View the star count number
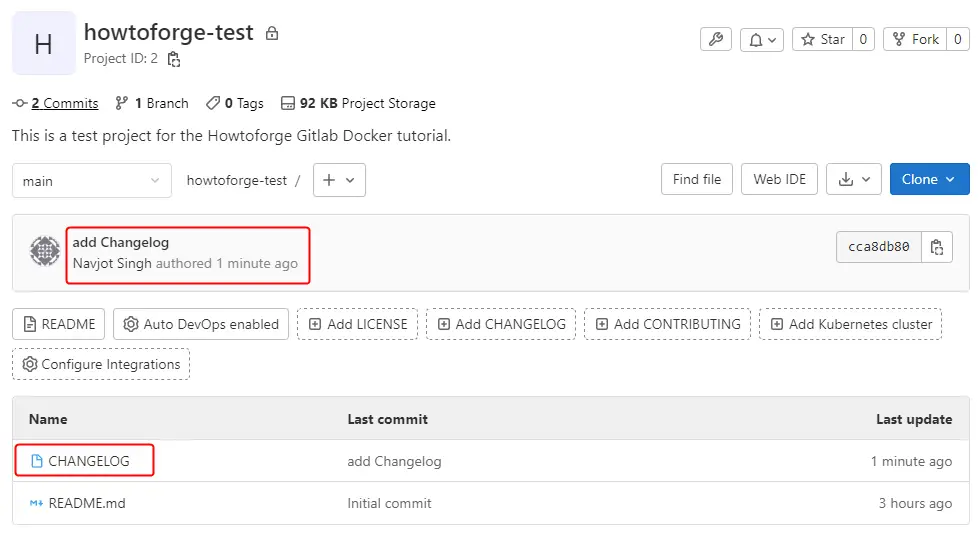The height and width of the screenshot is (539, 979). click(863, 39)
